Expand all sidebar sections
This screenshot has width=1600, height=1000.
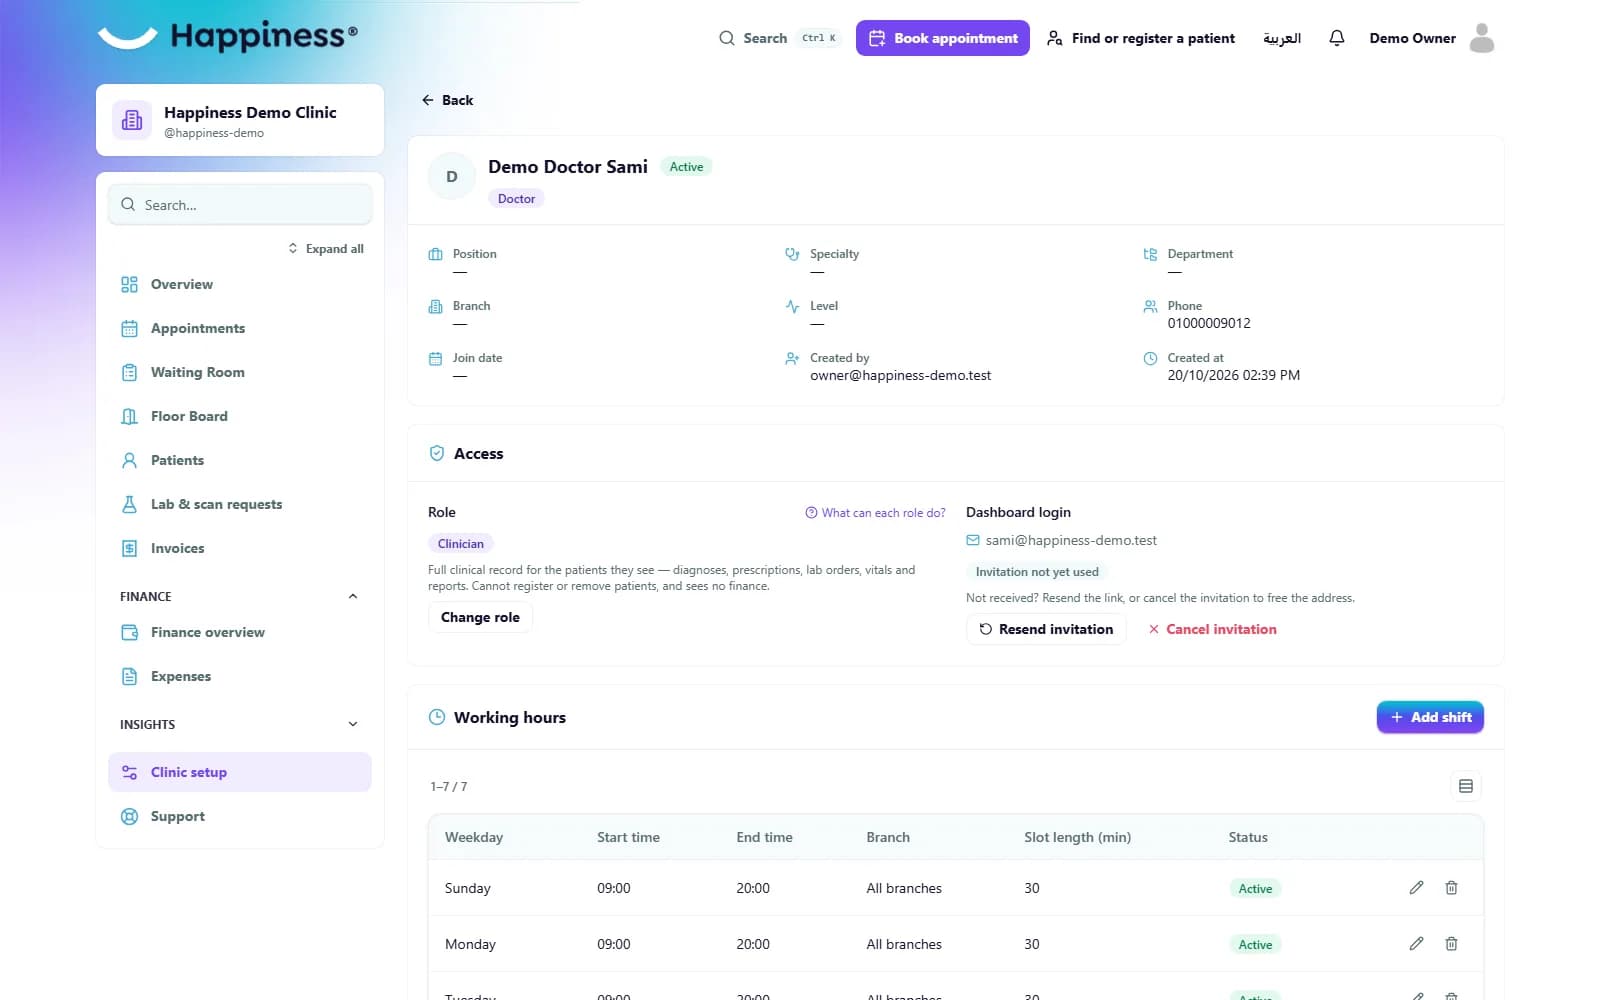tap(326, 248)
